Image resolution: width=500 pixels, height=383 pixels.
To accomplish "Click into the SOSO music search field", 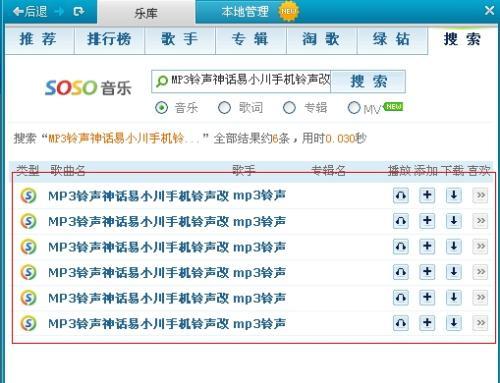I will [241, 81].
